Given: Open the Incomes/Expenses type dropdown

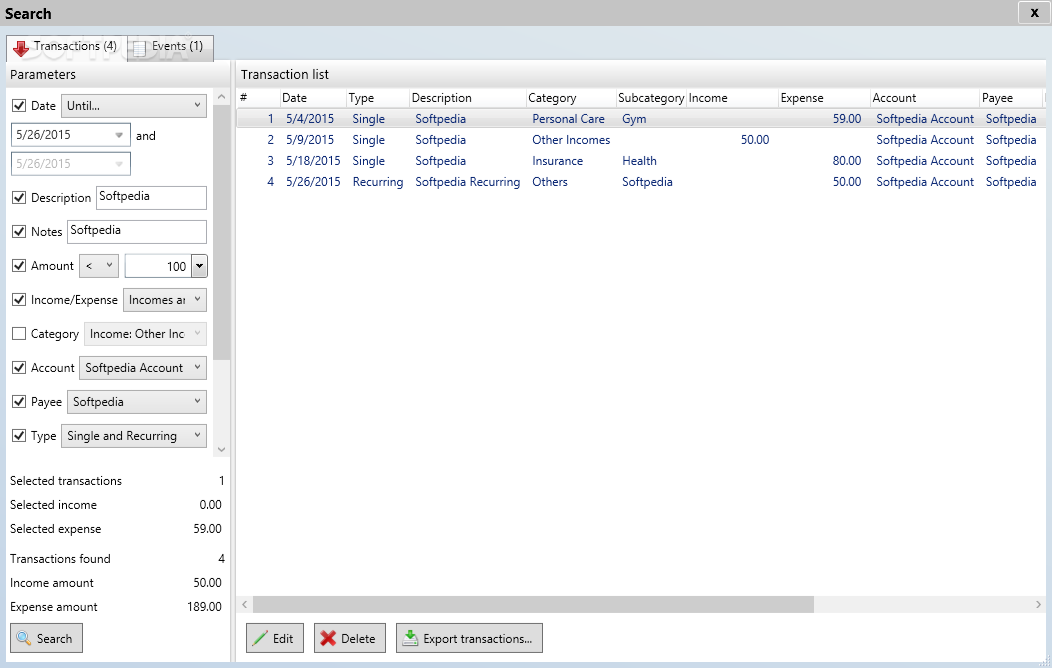Looking at the screenshot, I should (x=164, y=300).
